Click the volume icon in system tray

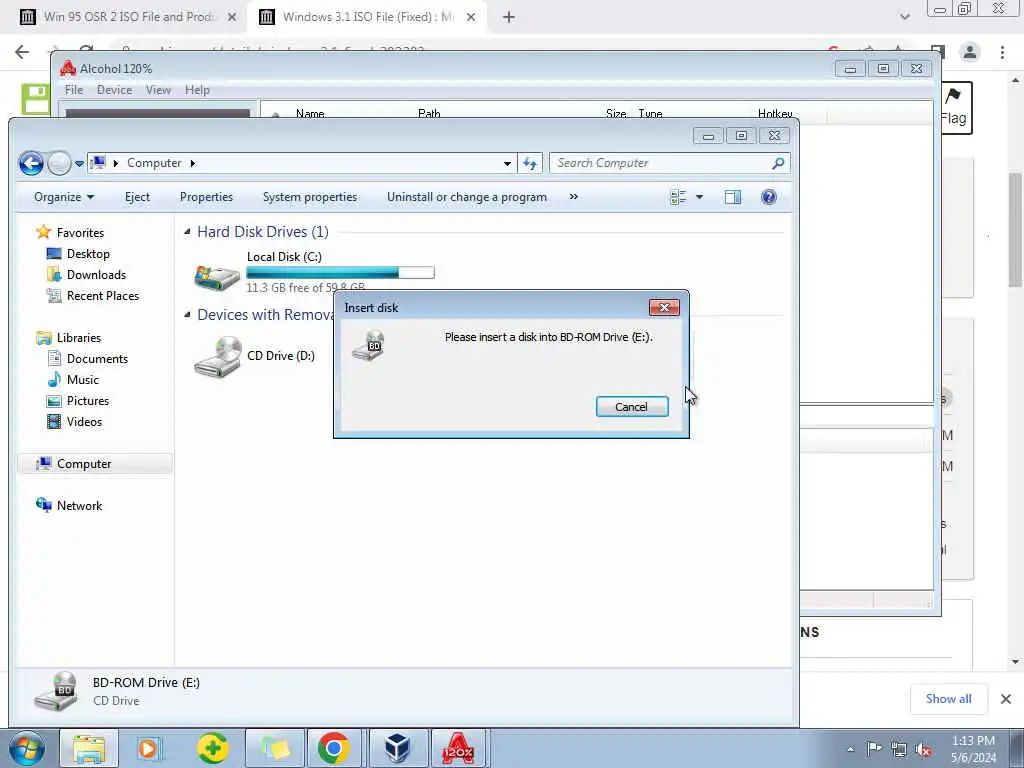(x=923, y=749)
